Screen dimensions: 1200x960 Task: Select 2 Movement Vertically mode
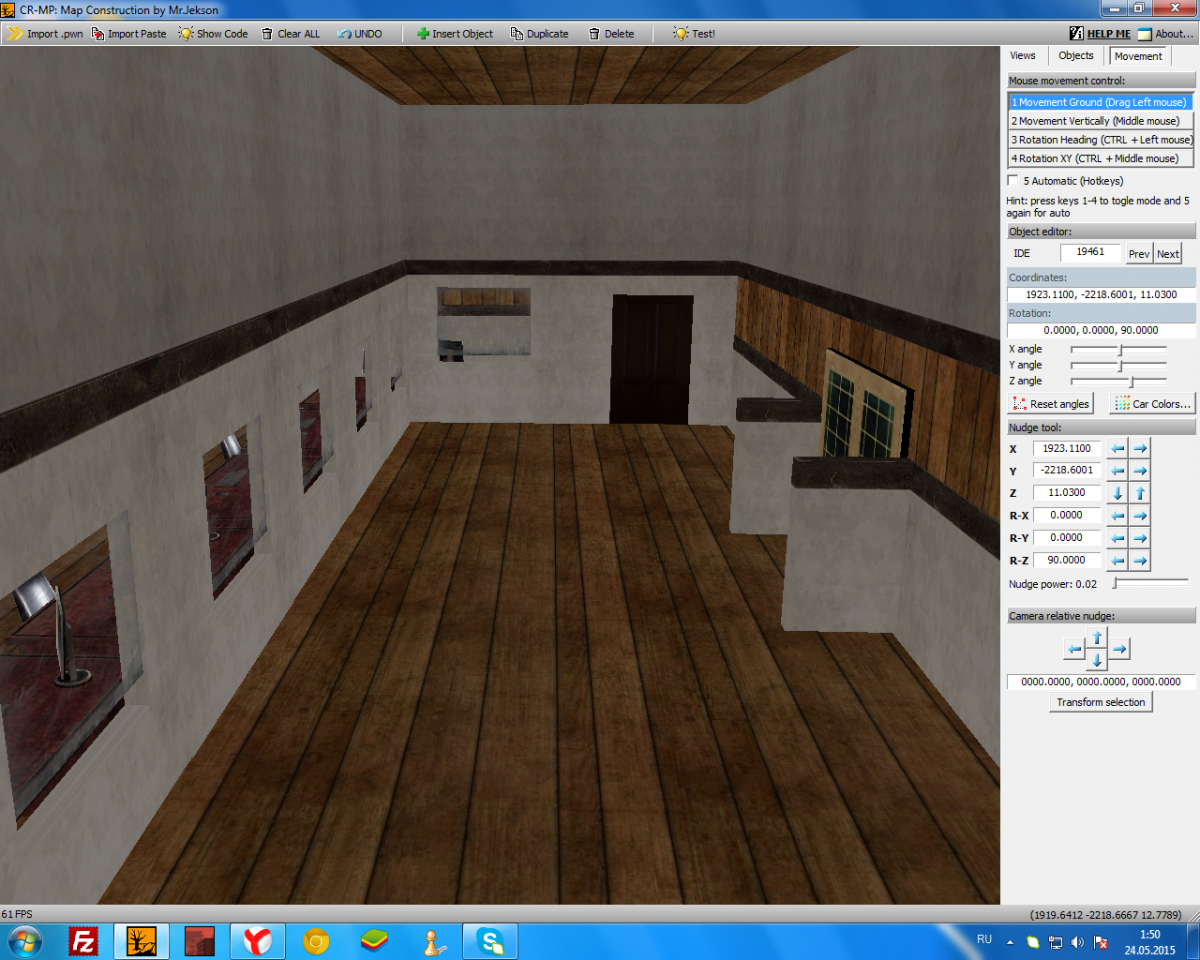(x=1101, y=121)
